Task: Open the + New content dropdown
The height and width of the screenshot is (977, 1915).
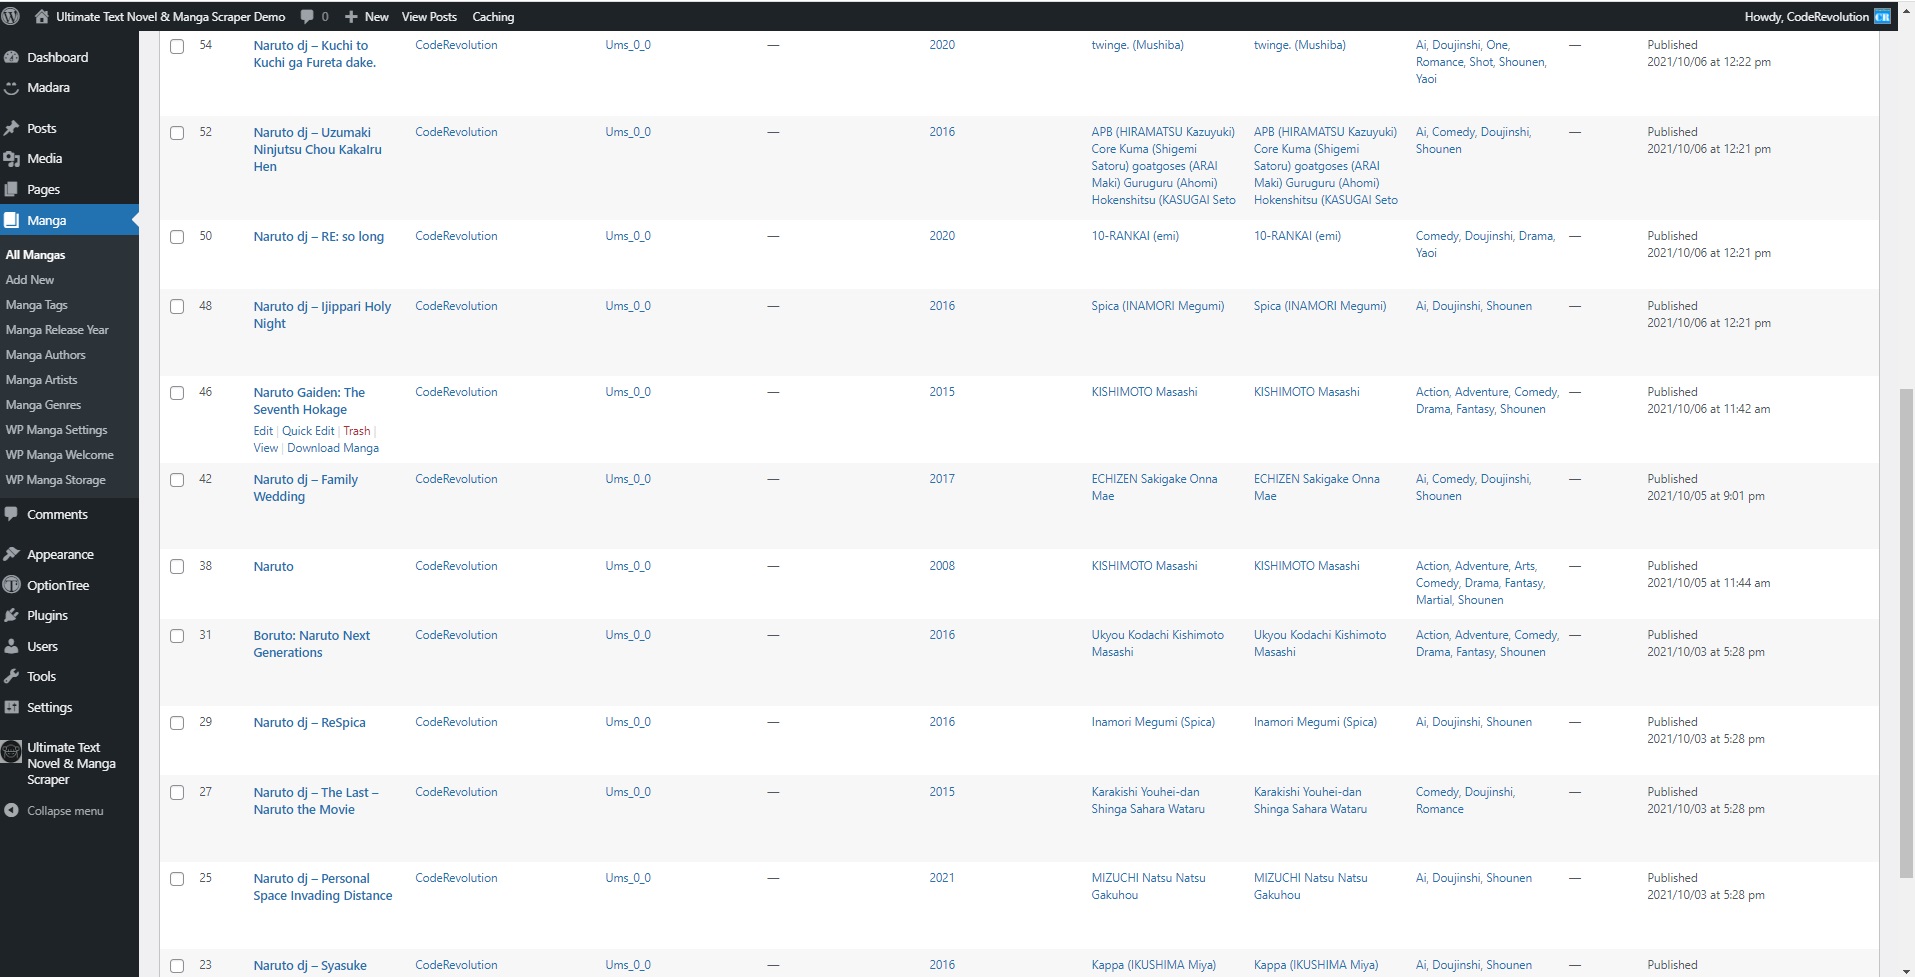Action: tap(366, 17)
